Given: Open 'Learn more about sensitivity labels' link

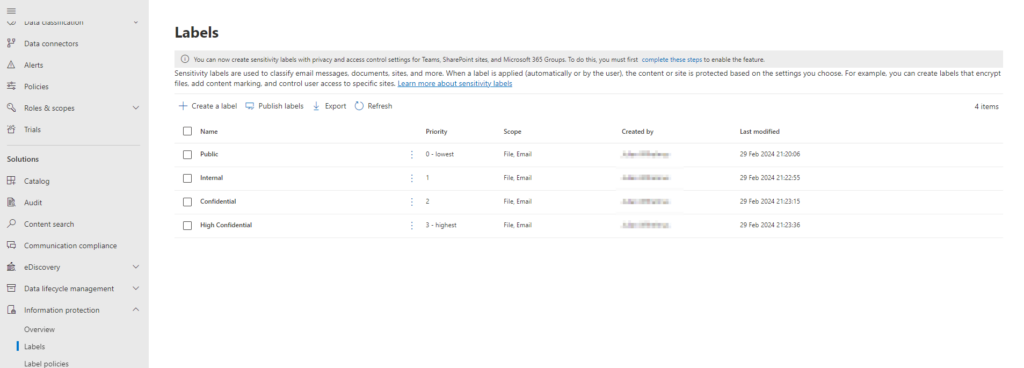Looking at the screenshot, I should (455, 84).
